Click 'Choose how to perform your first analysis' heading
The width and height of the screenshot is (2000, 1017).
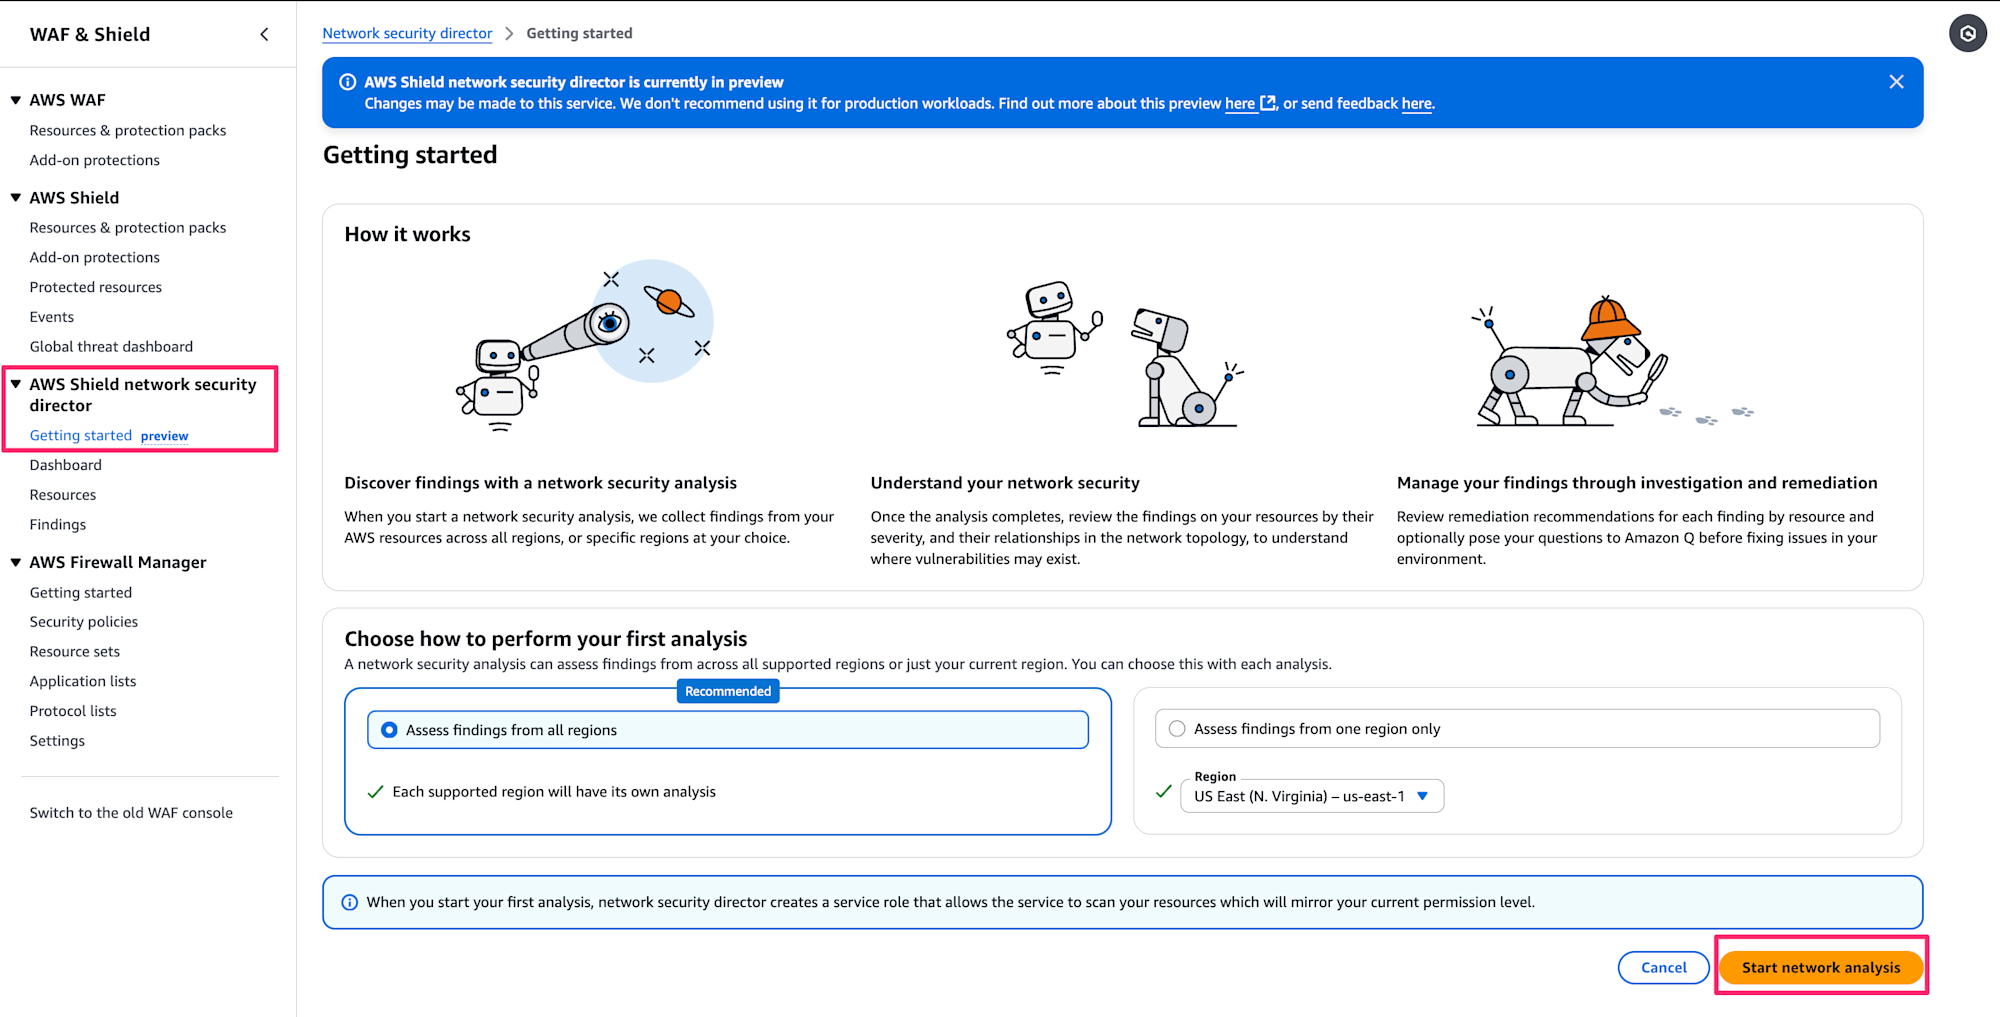tap(546, 639)
